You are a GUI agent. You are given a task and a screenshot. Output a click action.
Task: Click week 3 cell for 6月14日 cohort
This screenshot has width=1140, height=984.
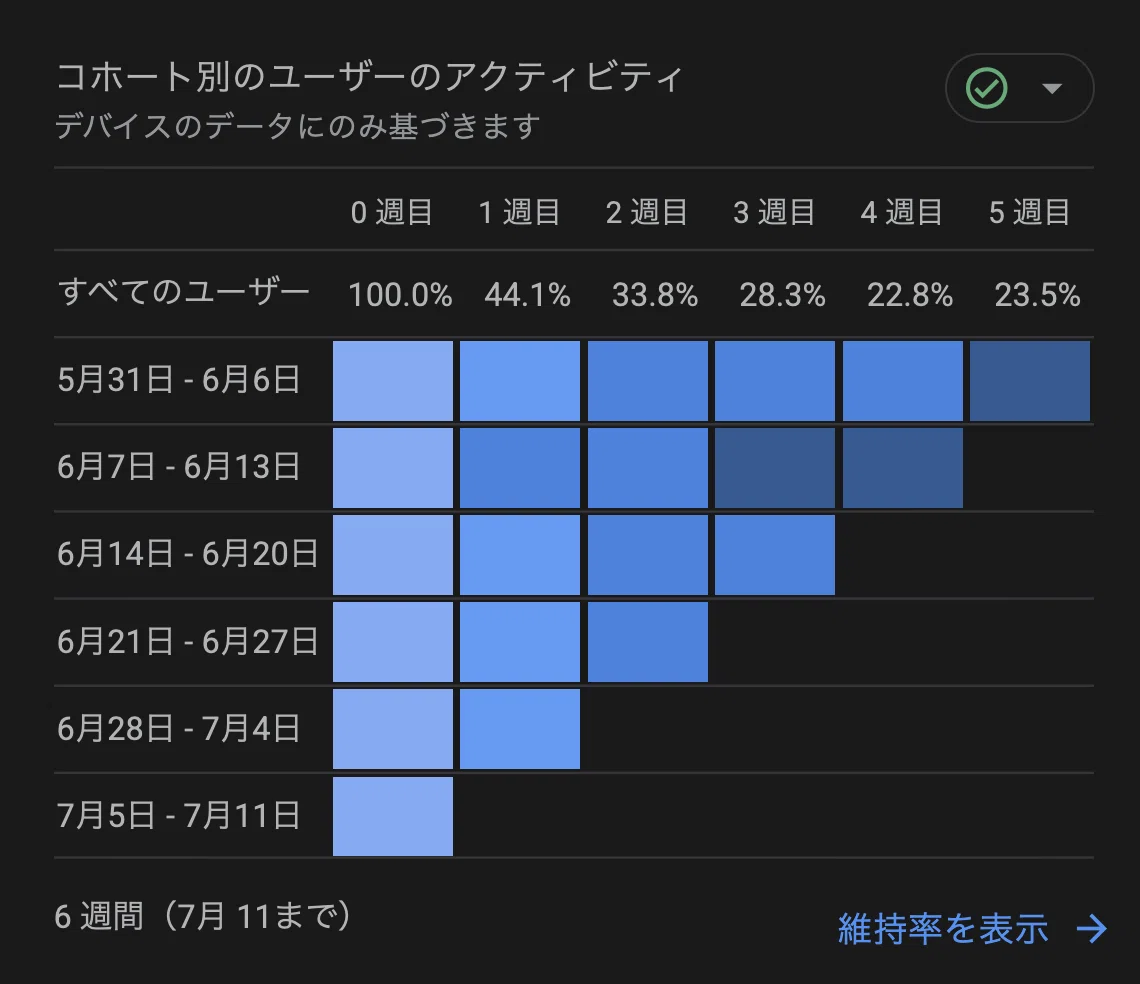coord(775,555)
